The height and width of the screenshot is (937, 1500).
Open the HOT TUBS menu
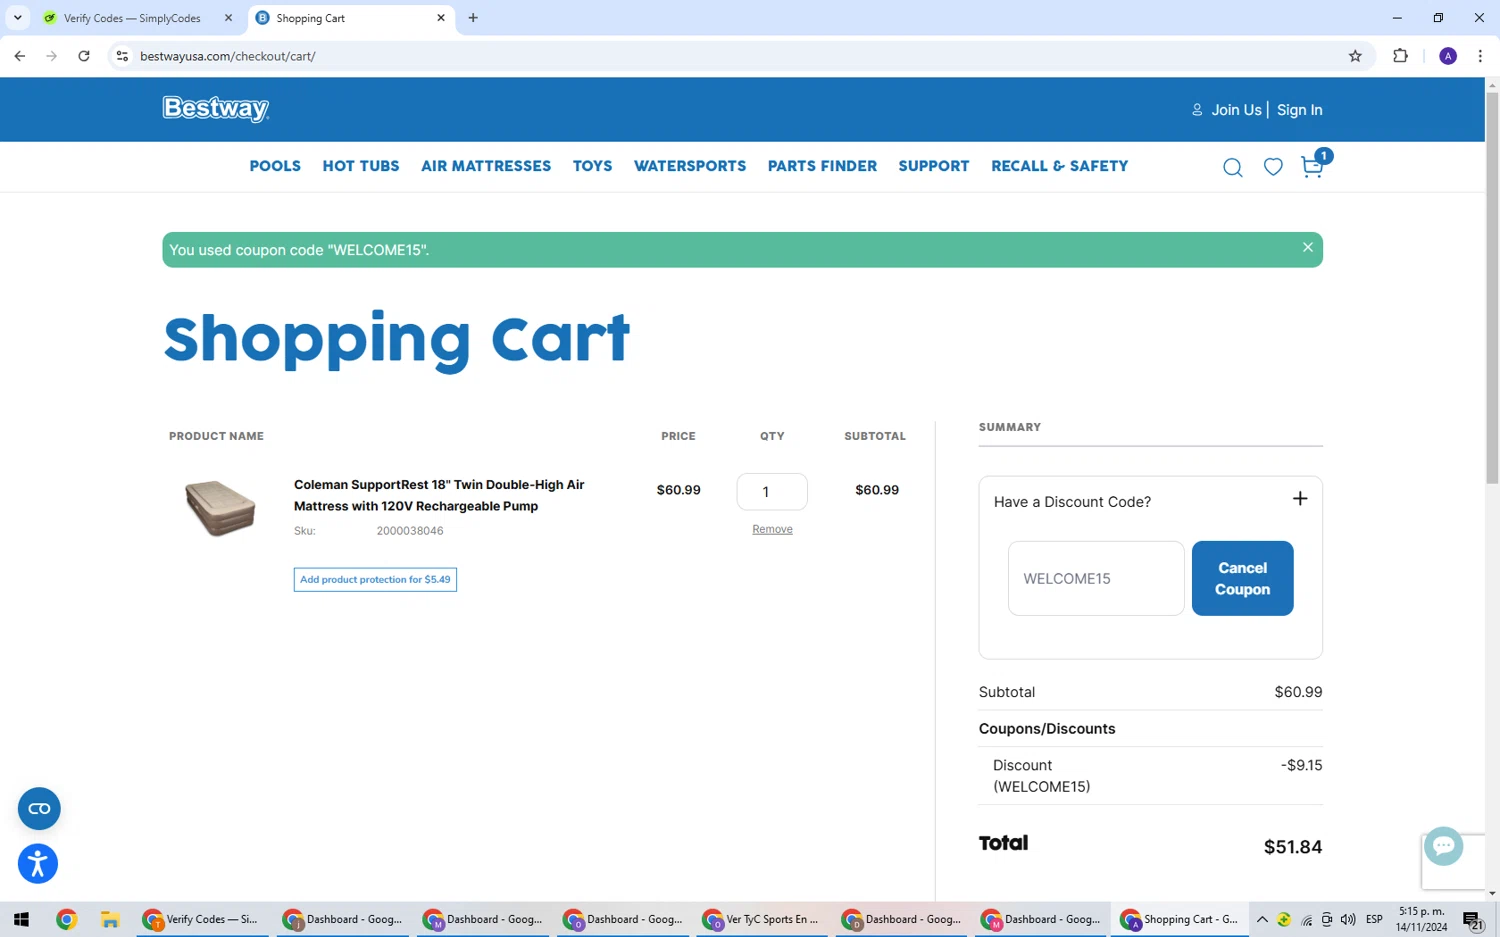click(361, 166)
